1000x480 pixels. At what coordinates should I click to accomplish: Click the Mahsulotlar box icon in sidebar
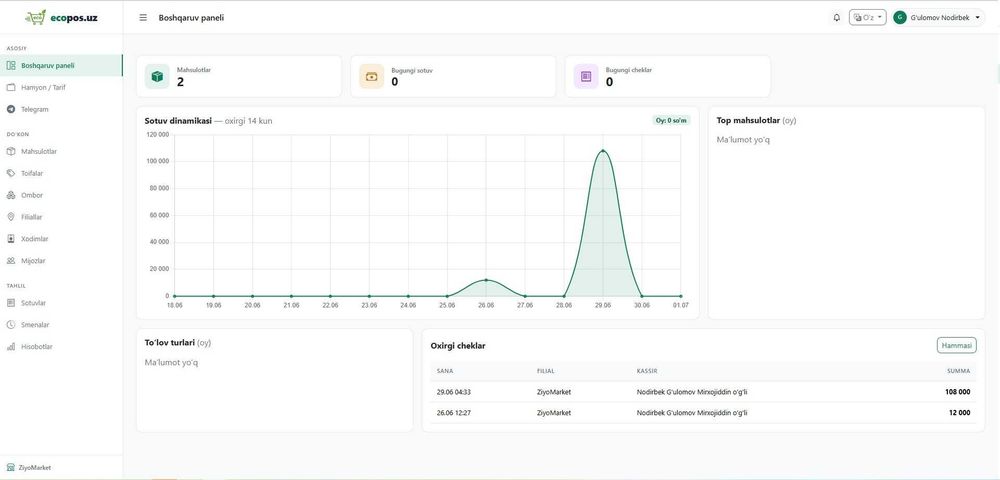11,151
